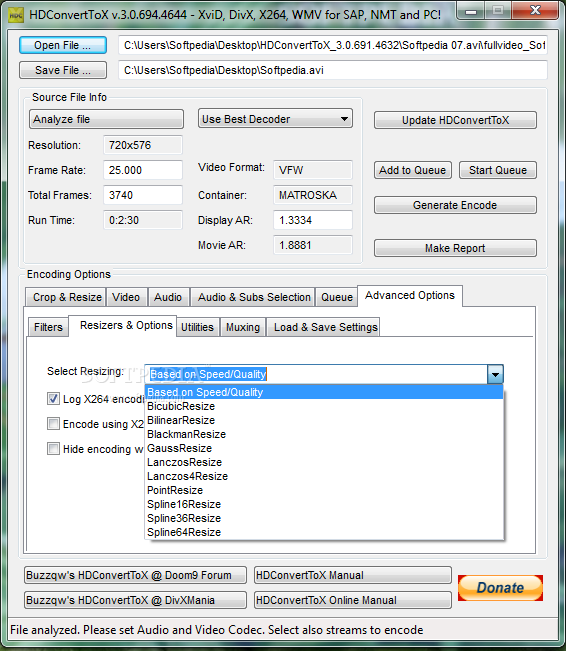The height and width of the screenshot is (651, 566).
Task: Click the Frame Rate 25.000 field
Action: [143, 170]
